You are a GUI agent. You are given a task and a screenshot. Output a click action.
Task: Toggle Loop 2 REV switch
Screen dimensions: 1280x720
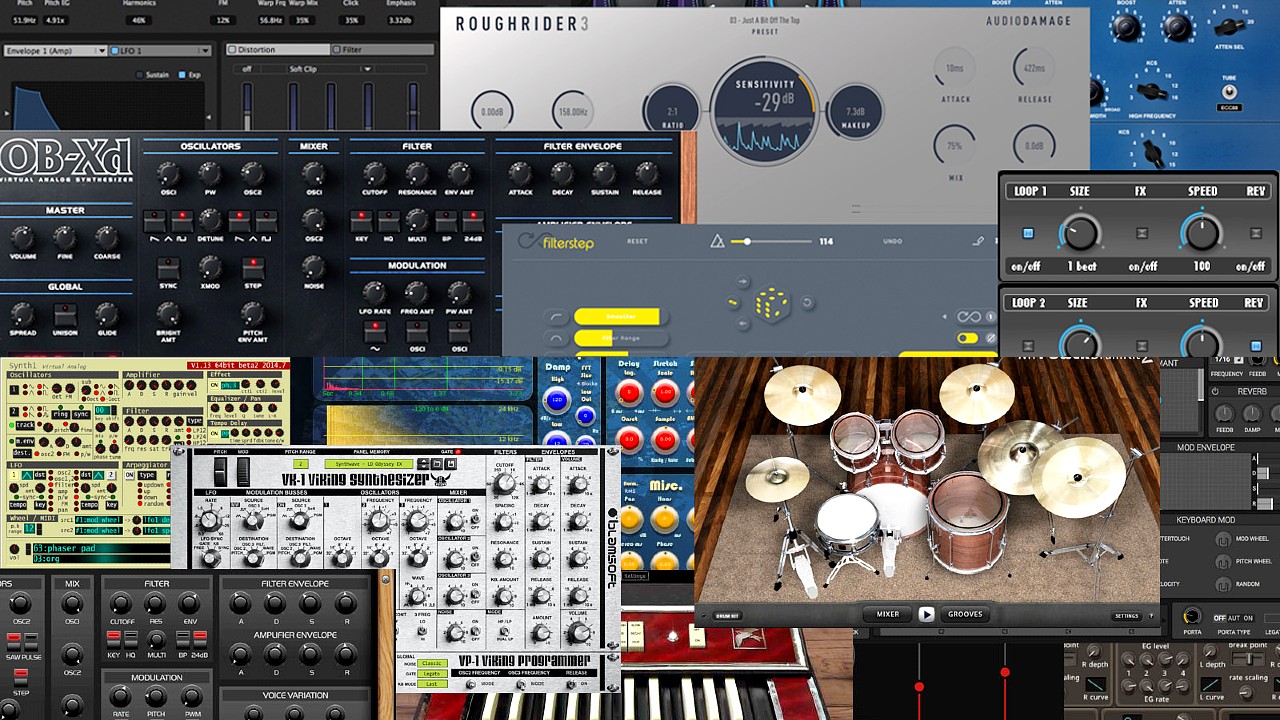(1256, 346)
